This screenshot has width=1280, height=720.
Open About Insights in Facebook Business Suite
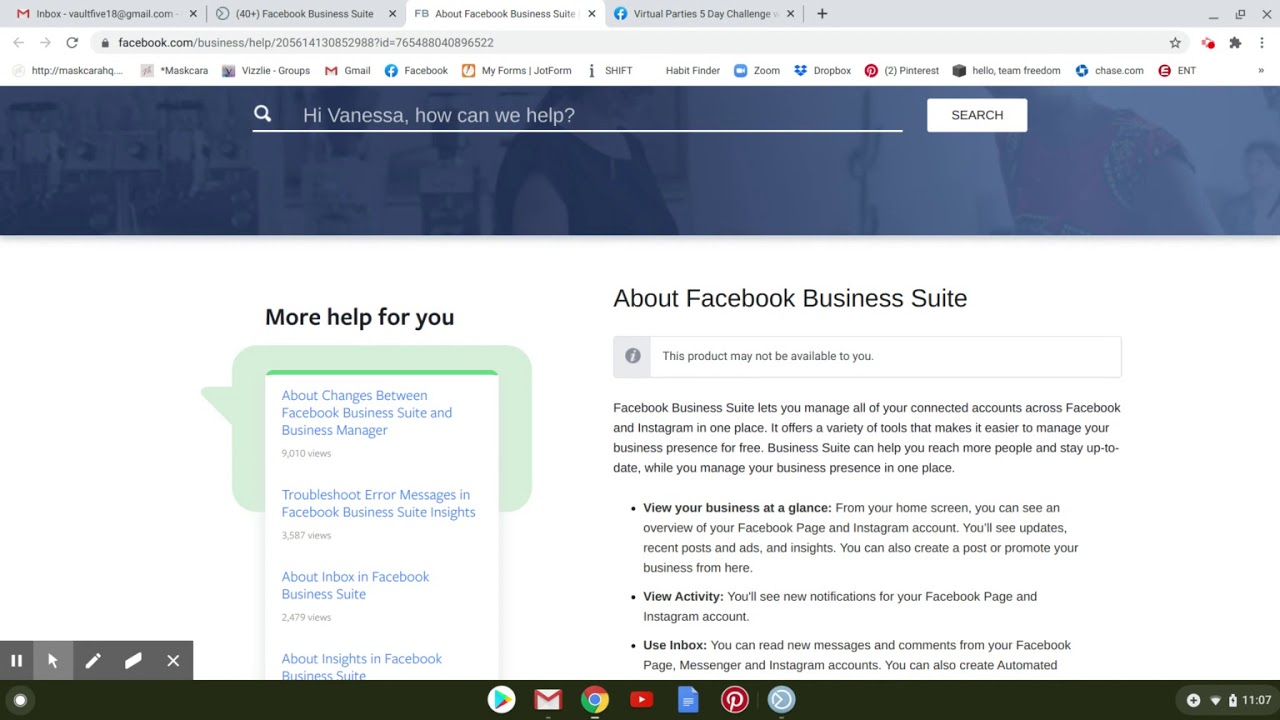361,667
